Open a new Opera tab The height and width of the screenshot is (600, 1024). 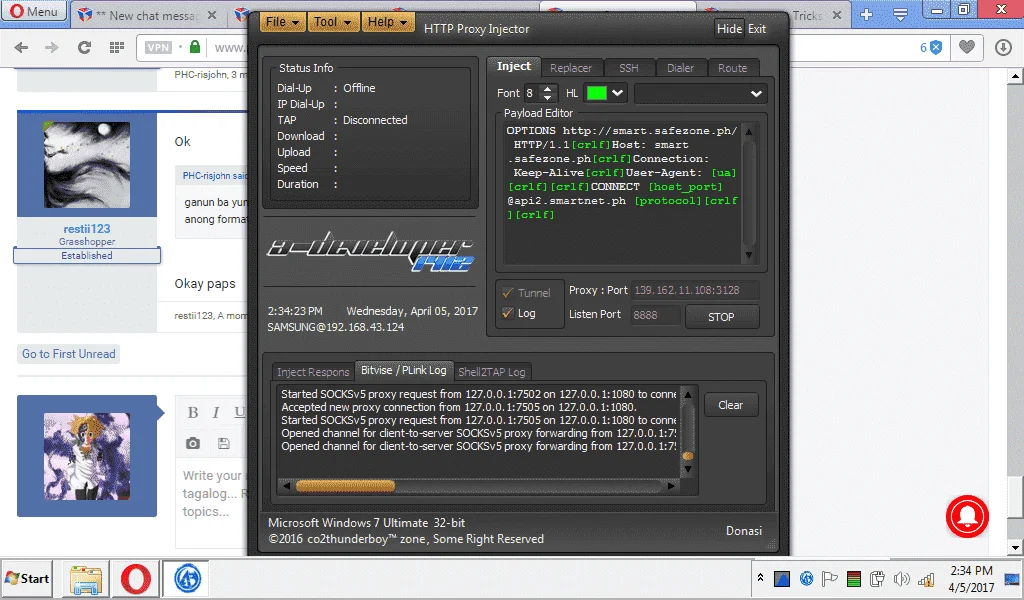(x=867, y=14)
